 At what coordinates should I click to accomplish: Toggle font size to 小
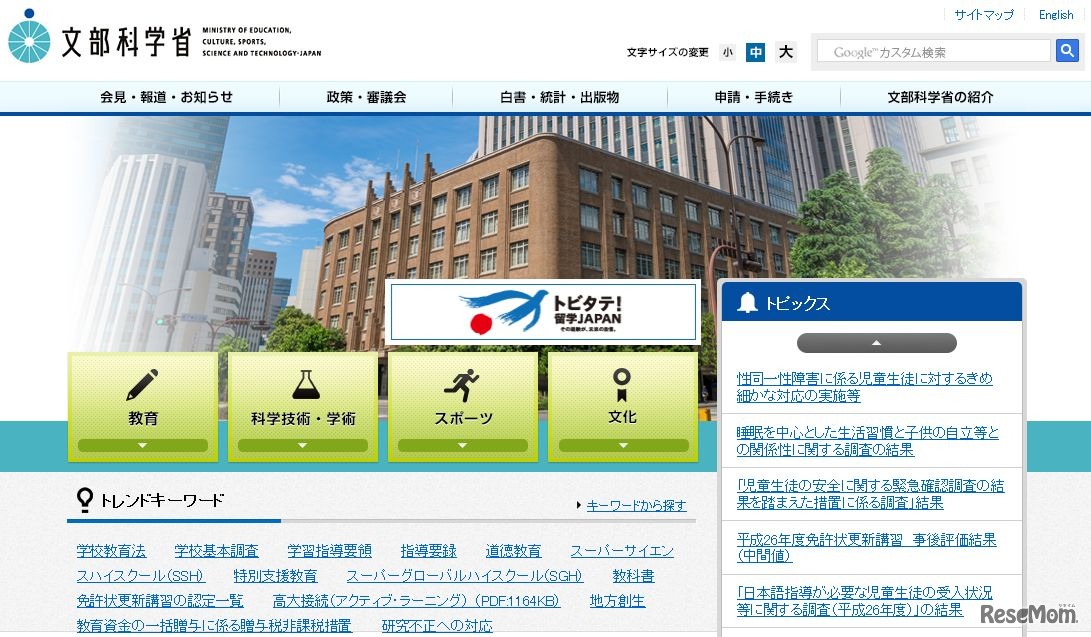727,51
